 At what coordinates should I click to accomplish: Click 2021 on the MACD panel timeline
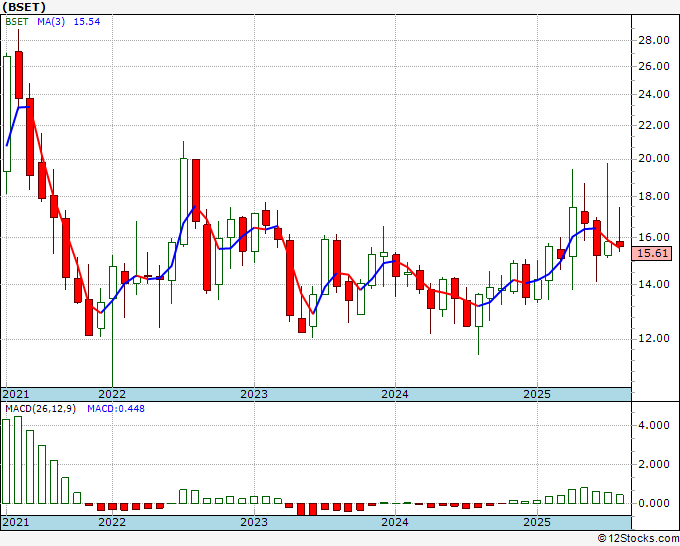click(16, 522)
